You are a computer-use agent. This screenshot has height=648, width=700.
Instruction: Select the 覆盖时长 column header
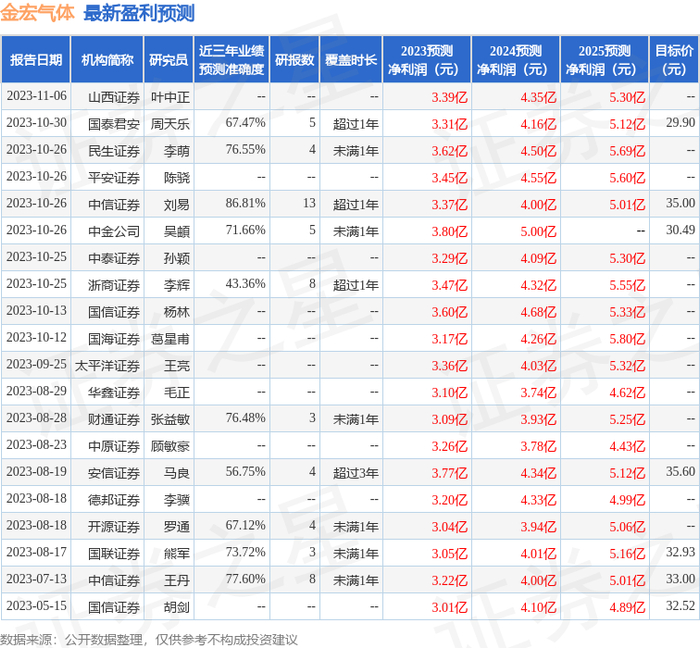pyautogui.click(x=351, y=60)
